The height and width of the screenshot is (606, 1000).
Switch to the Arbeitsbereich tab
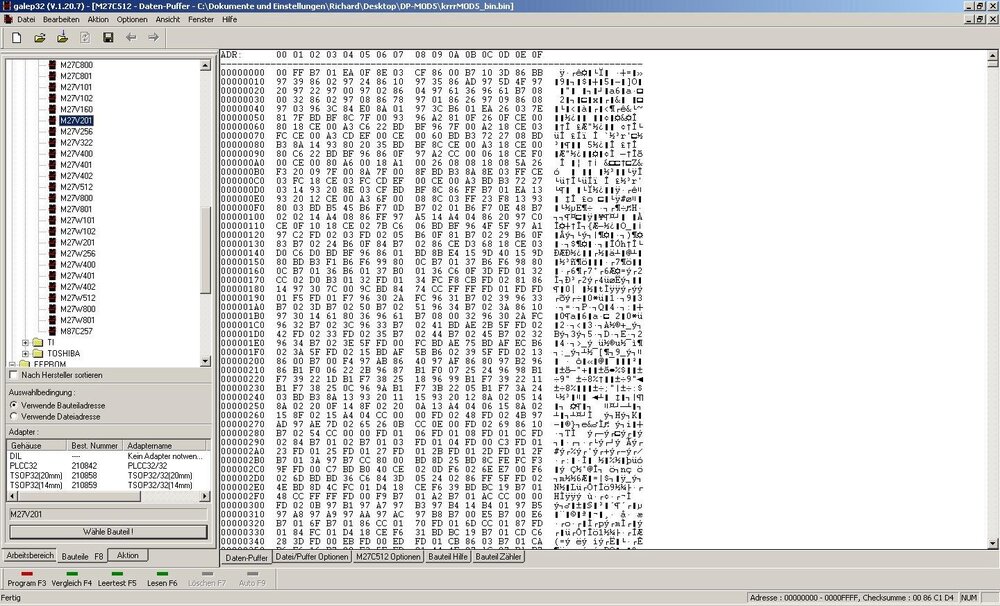tap(30, 556)
